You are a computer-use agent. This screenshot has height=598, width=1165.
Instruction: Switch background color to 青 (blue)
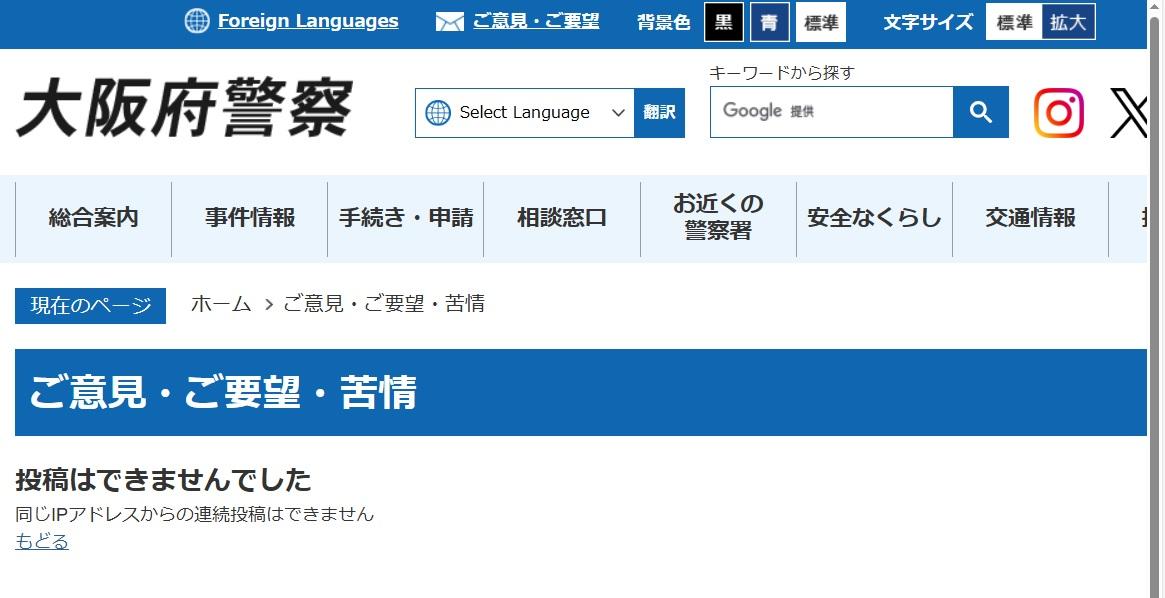tap(769, 22)
